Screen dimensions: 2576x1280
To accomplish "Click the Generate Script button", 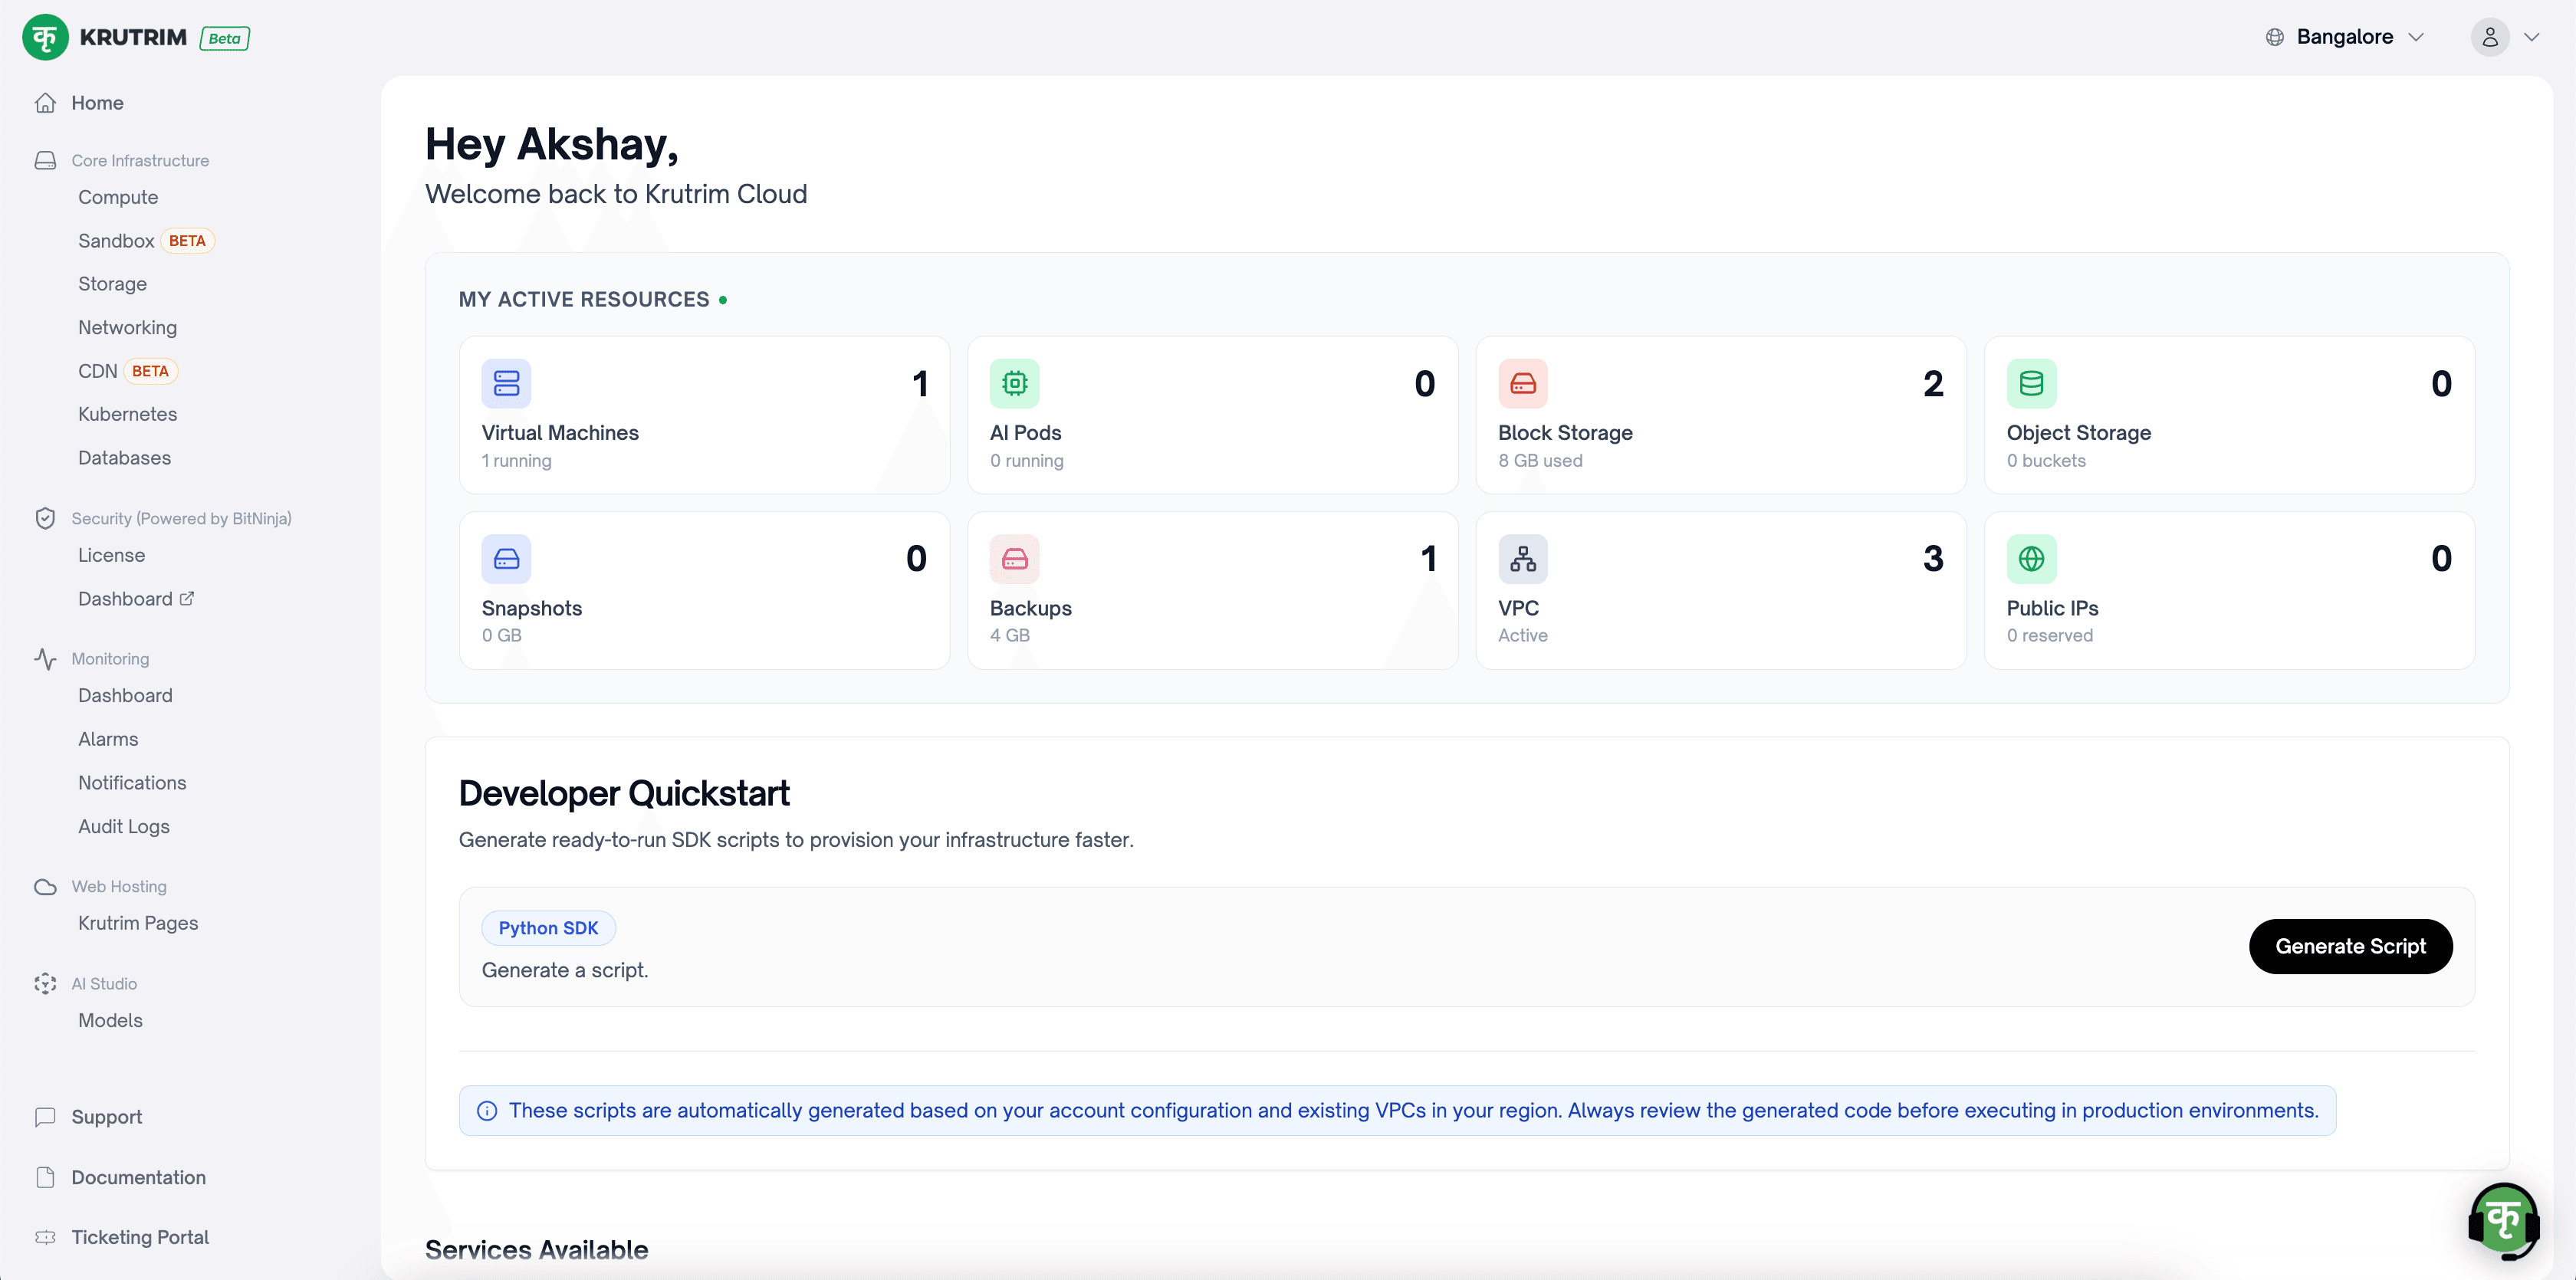I will (x=2350, y=946).
